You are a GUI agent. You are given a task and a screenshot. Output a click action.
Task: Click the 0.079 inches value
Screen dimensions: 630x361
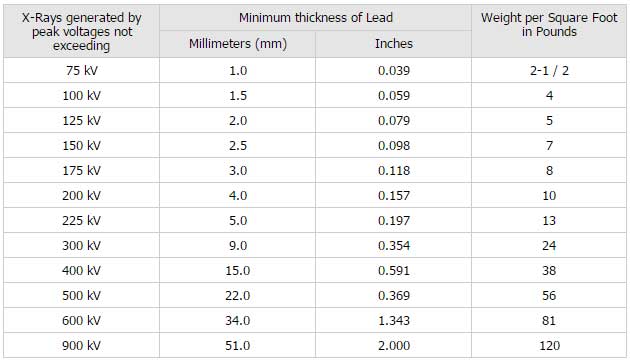coord(394,121)
